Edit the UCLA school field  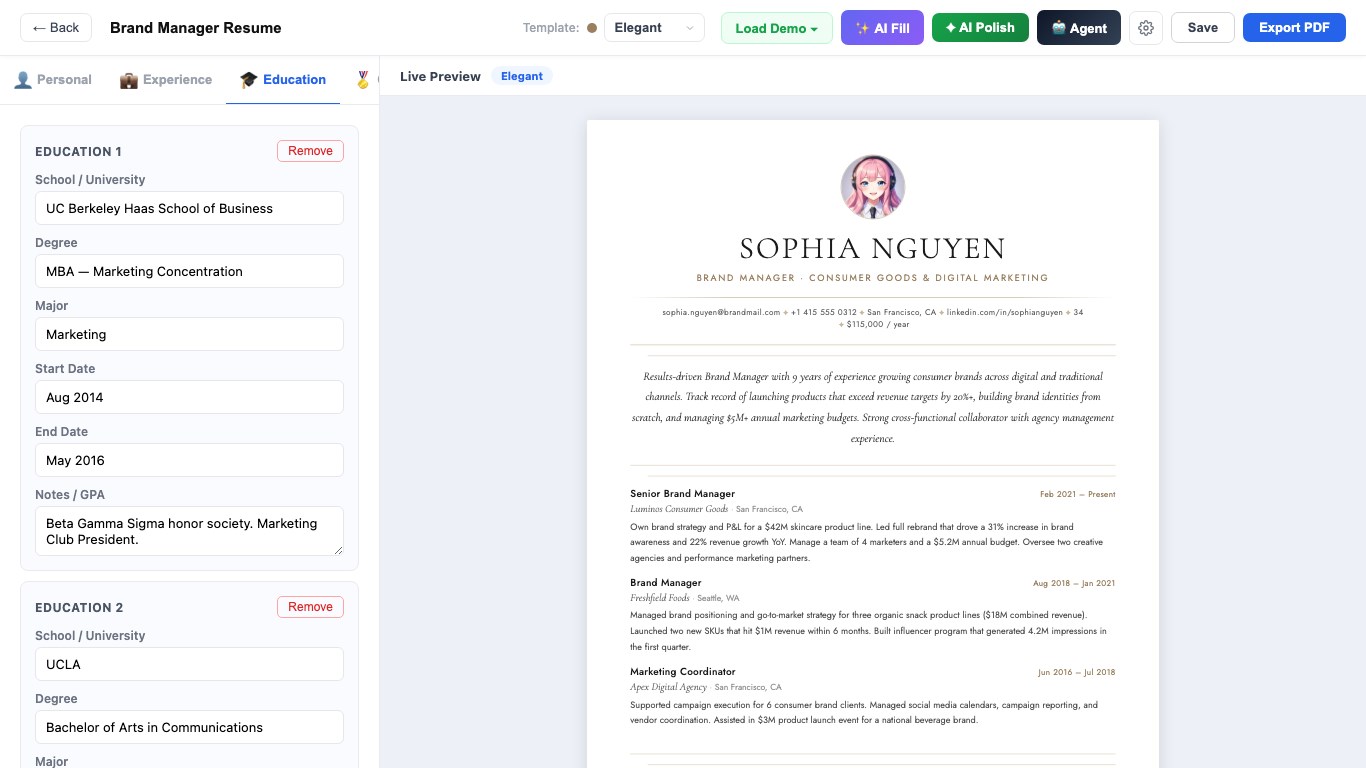[189, 664]
